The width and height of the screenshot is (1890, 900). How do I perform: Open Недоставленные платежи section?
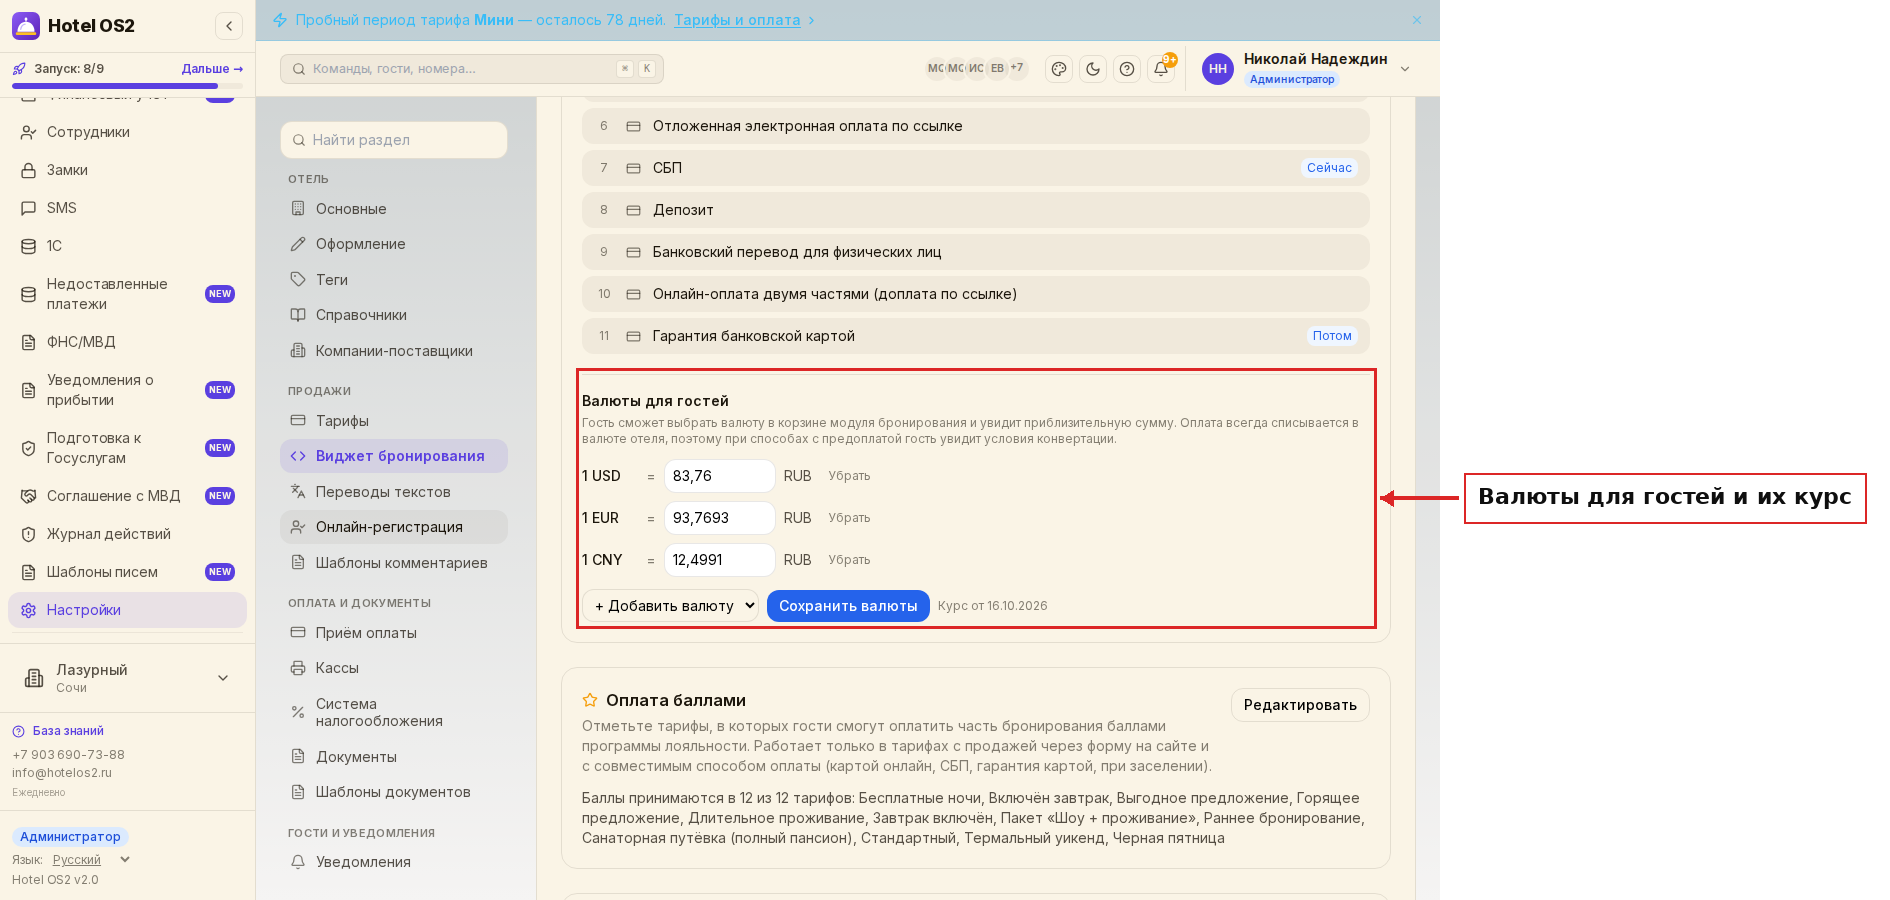(x=128, y=294)
